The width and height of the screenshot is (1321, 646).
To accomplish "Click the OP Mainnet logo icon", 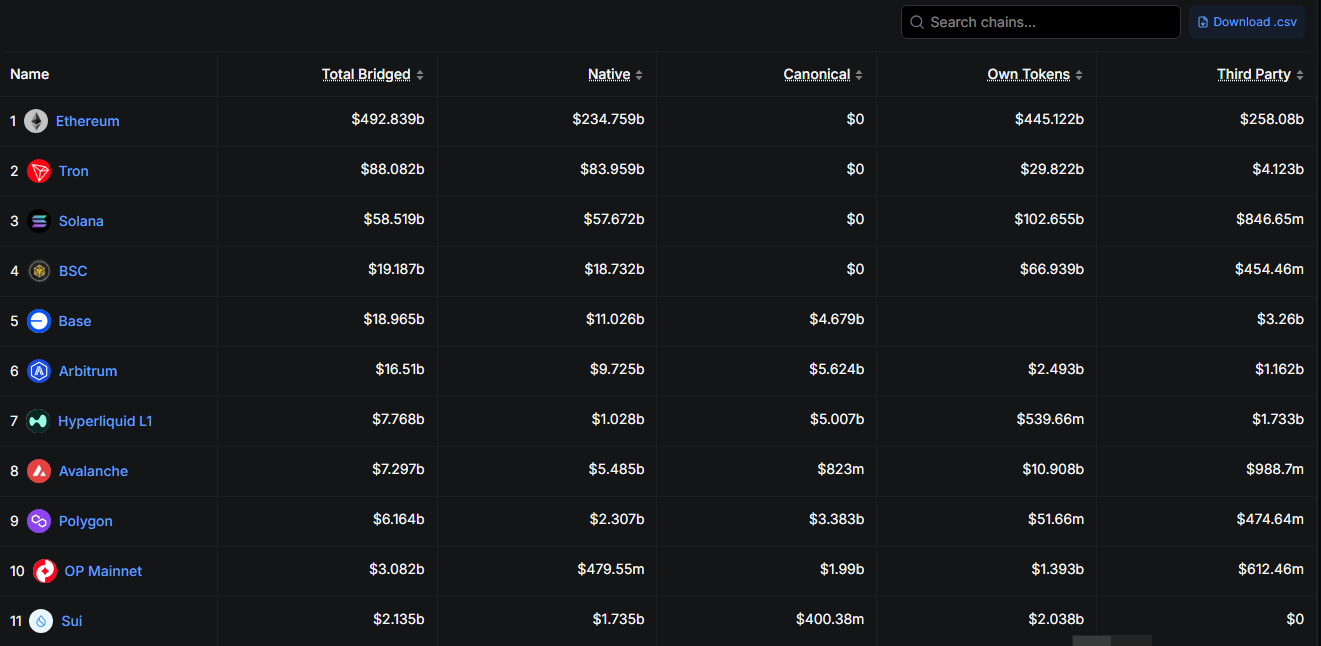I will click(45, 571).
